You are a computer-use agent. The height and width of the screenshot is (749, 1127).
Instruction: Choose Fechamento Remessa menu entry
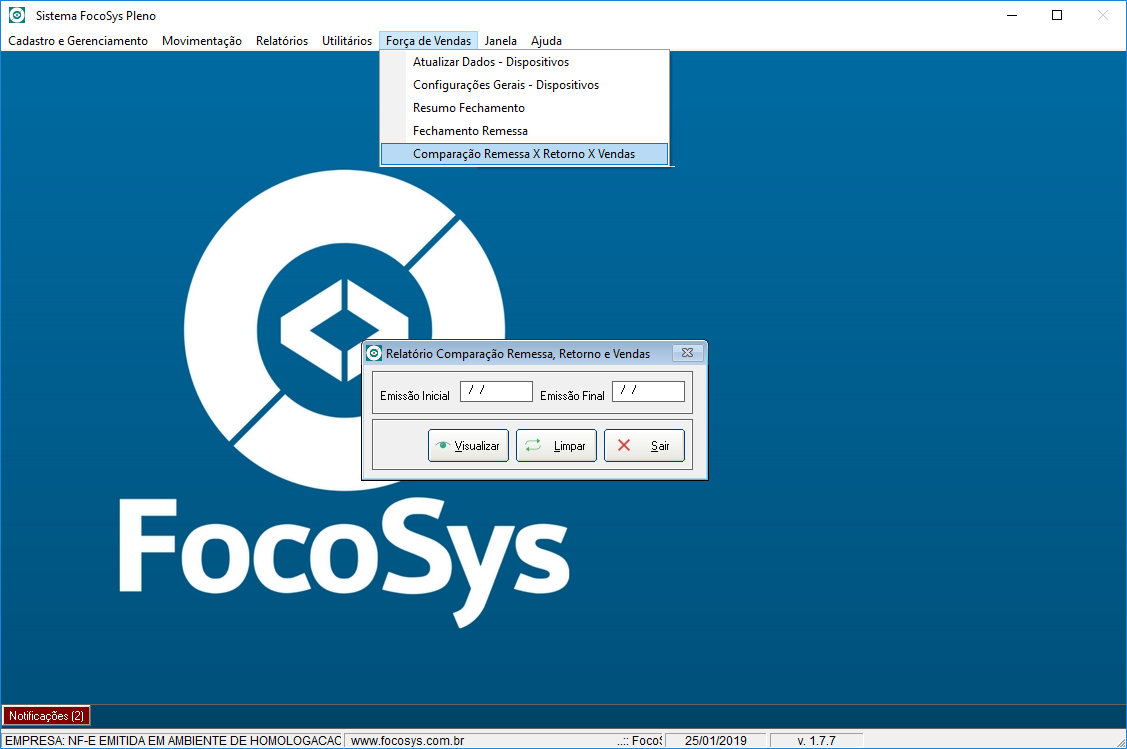(x=525, y=131)
